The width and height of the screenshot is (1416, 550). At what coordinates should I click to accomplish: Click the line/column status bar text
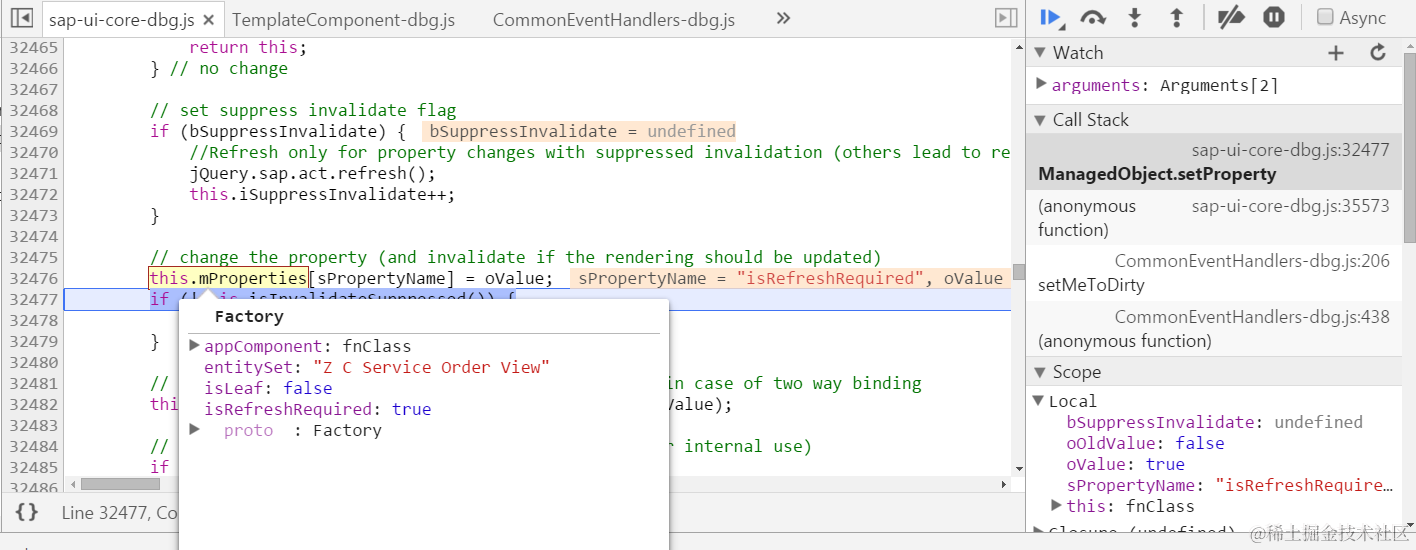120,513
